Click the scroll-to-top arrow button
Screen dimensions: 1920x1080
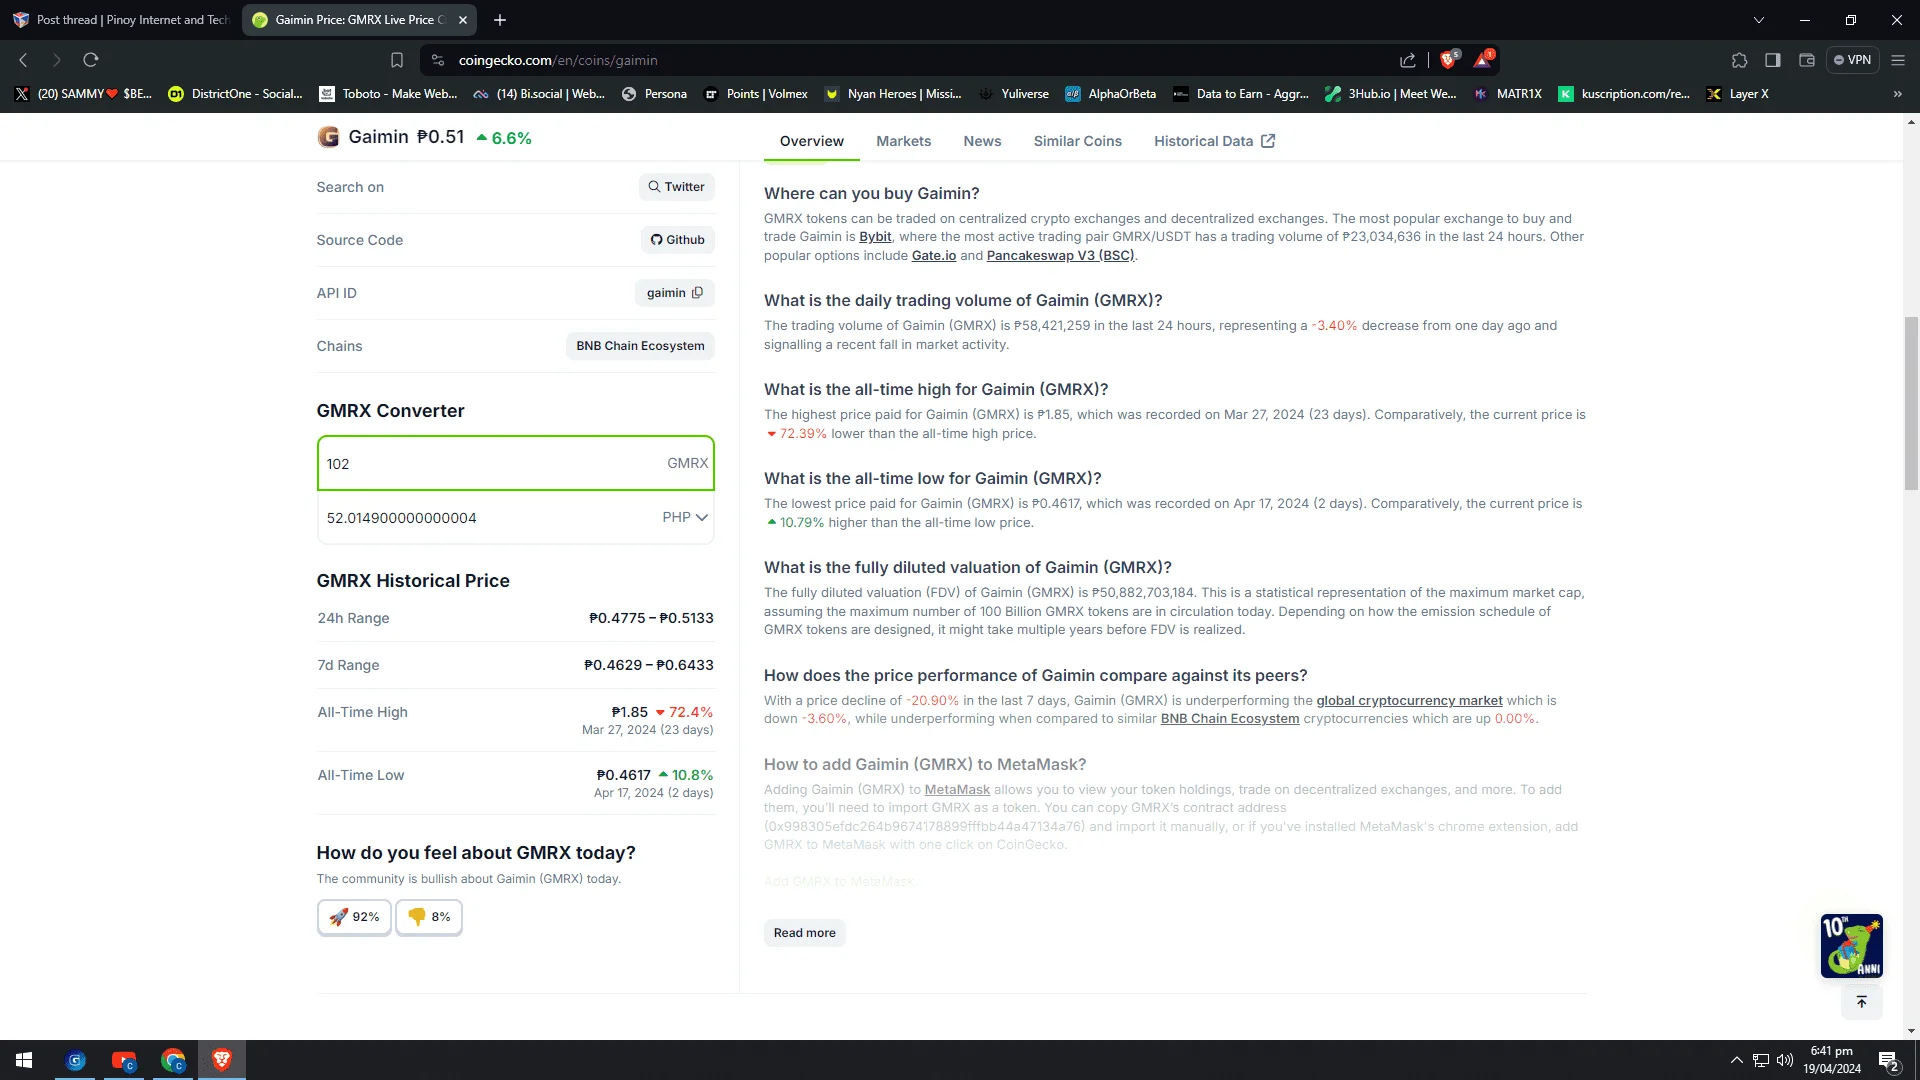[1861, 1001]
